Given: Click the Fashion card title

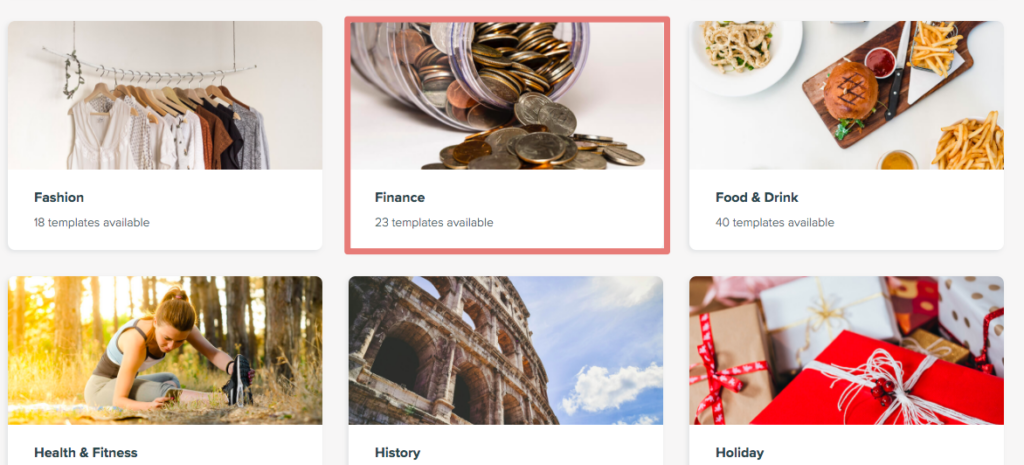Looking at the screenshot, I should coord(59,197).
